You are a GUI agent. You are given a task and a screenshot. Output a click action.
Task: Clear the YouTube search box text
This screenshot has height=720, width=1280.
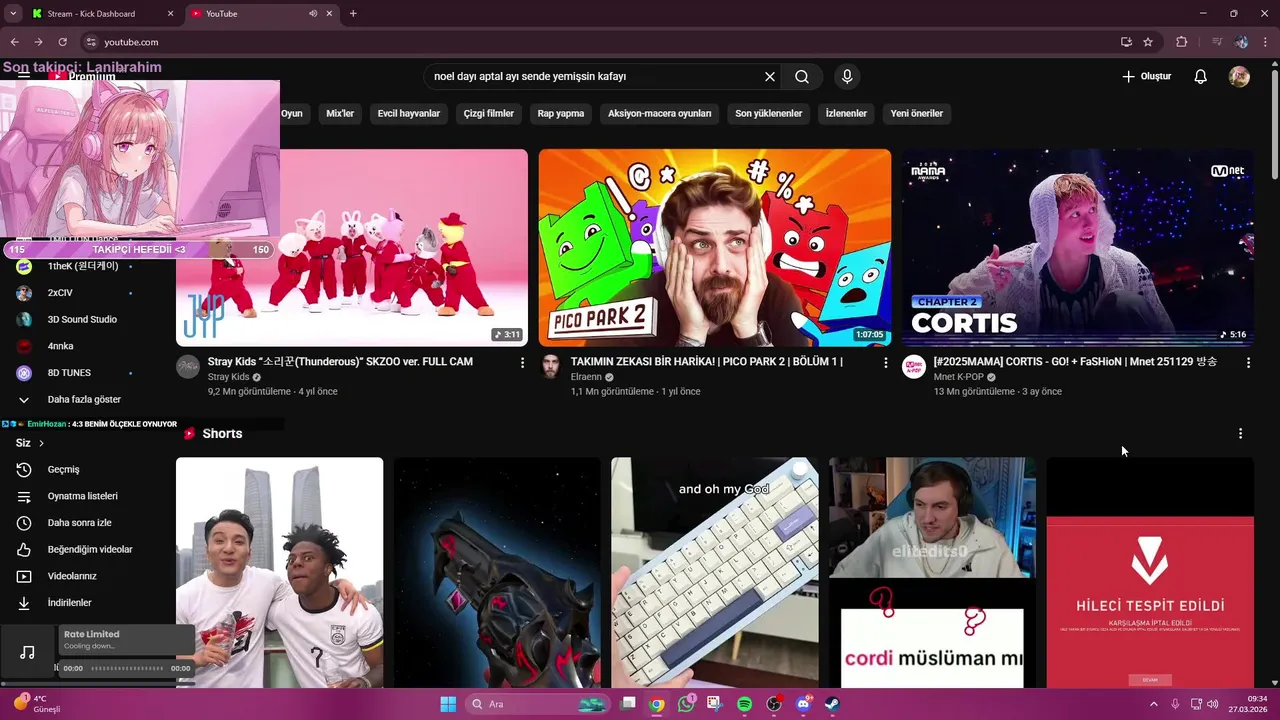(770, 76)
